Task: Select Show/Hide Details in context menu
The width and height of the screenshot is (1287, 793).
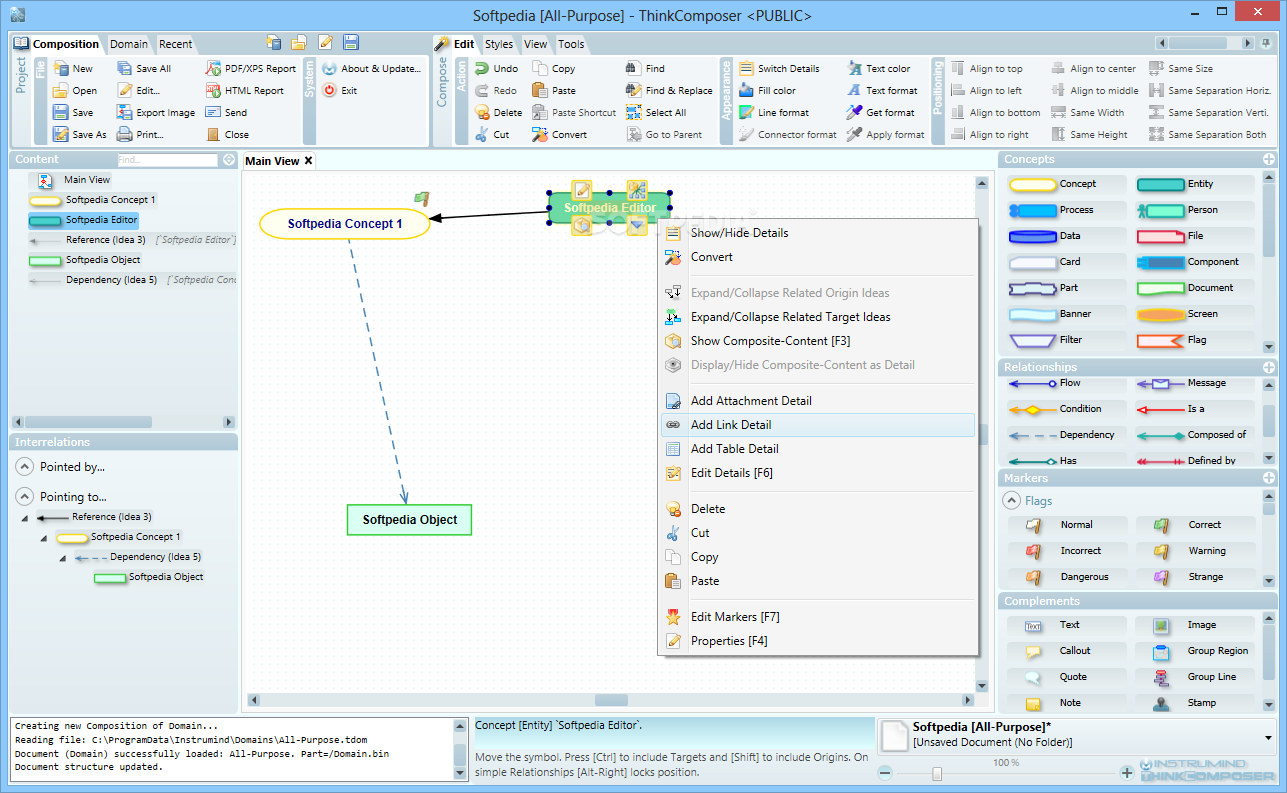Action: pyautogui.click(x=816, y=233)
